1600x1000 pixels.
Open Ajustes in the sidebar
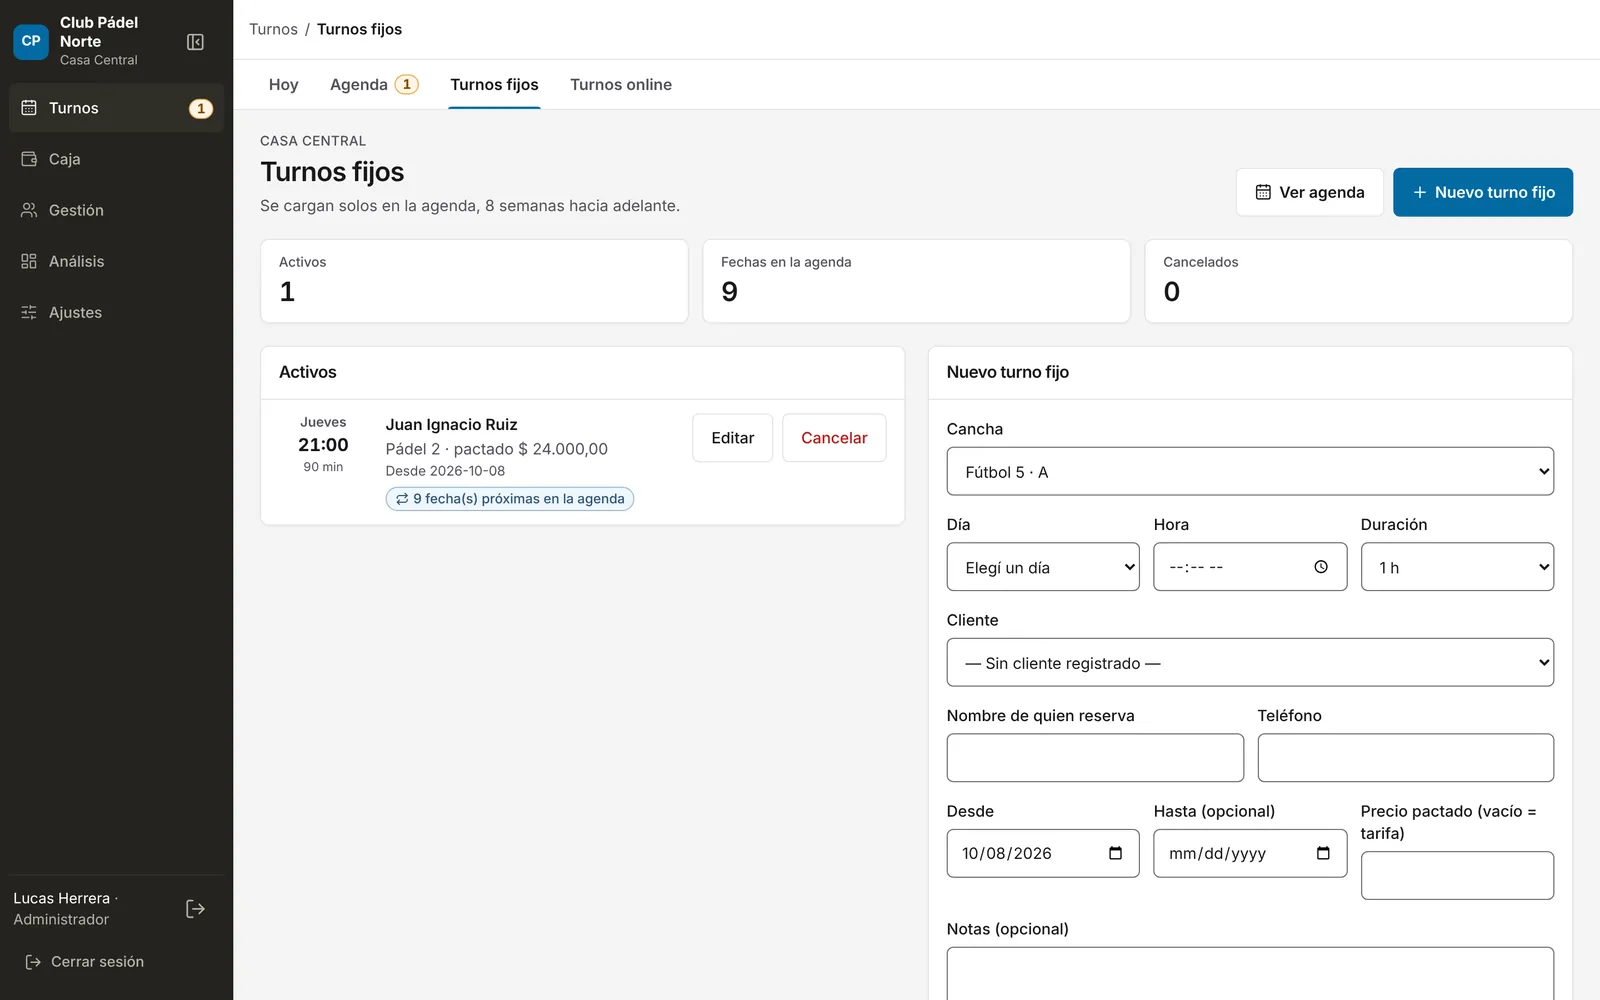[x=116, y=312]
